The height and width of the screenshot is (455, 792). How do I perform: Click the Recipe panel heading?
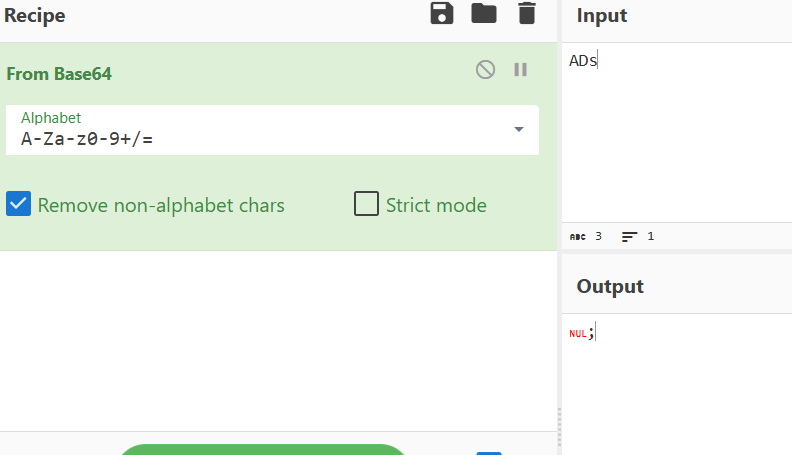35,15
